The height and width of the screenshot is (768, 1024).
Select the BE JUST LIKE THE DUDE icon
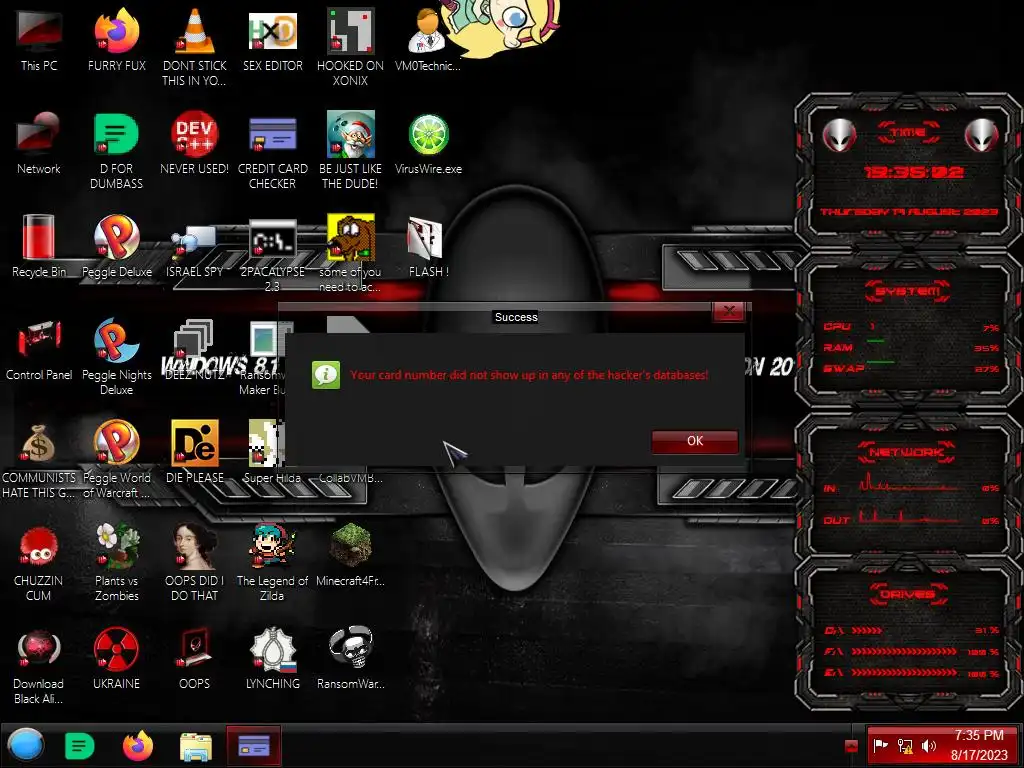pos(350,150)
